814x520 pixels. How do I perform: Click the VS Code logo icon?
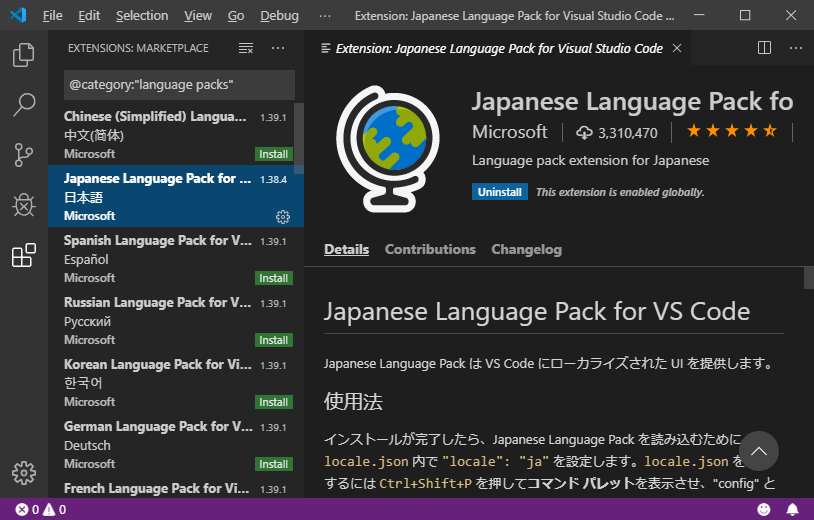pyautogui.click(x=18, y=15)
